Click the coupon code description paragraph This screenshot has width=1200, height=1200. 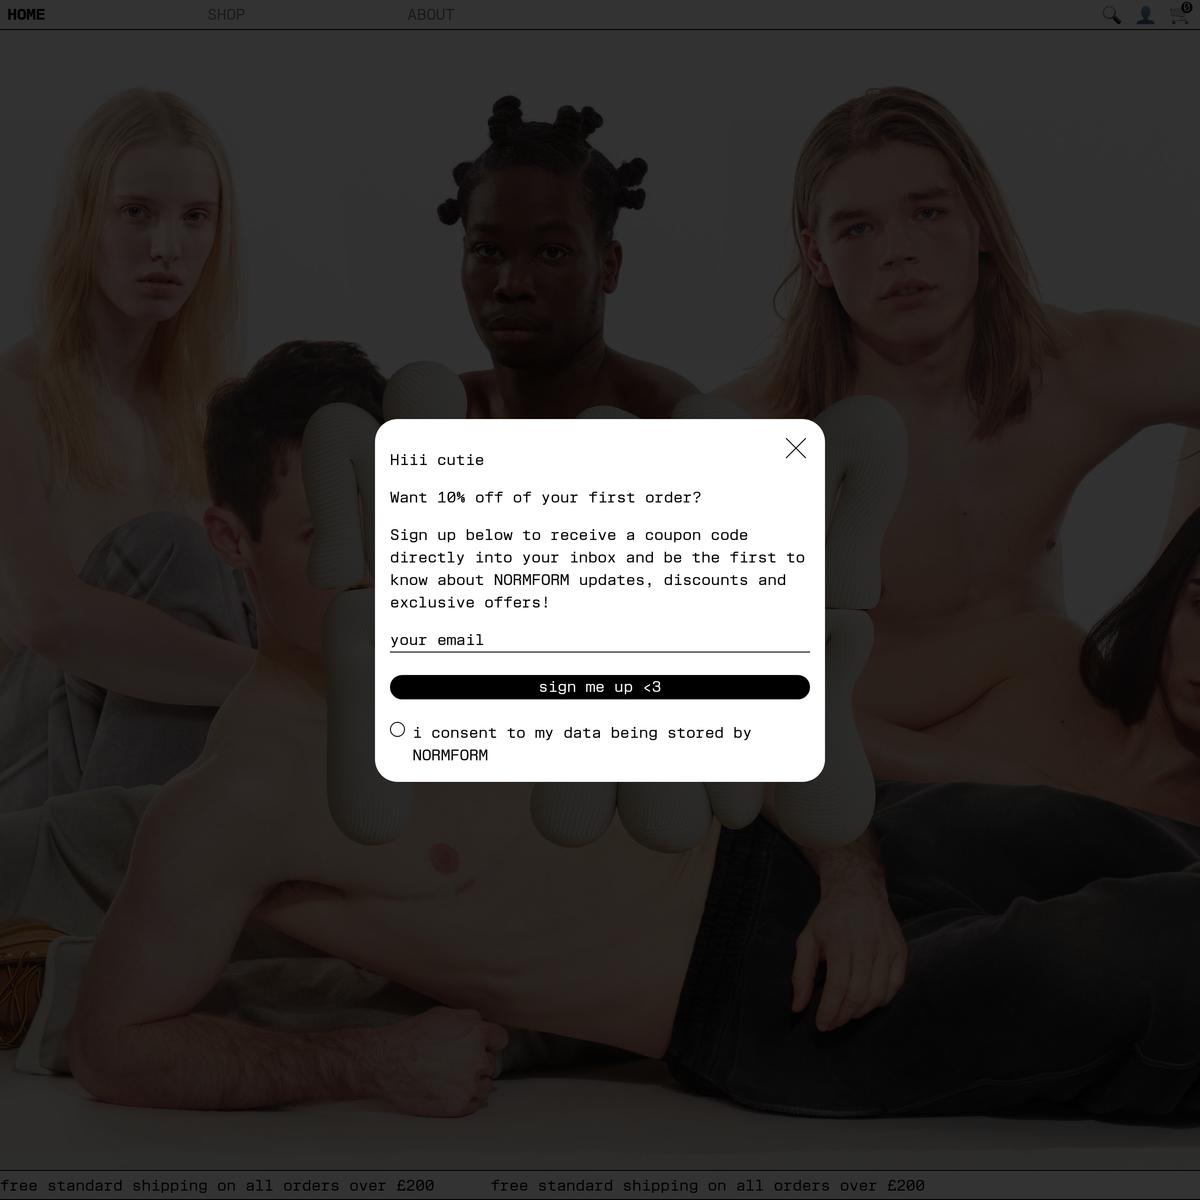pyautogui.click(x=598, y=568)
